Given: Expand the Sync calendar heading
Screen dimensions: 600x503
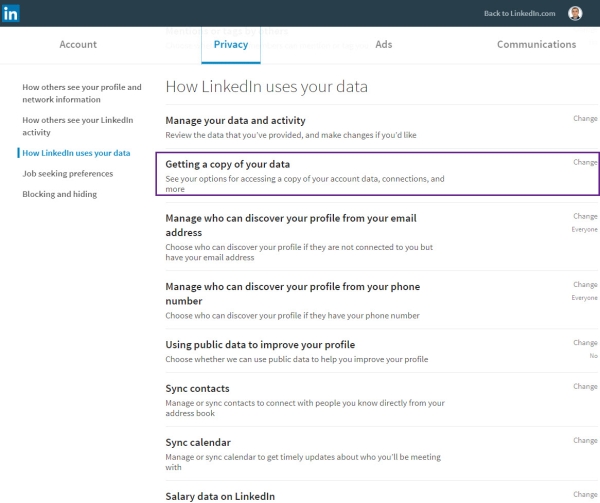Looking at the screenshot, I should coord(198,443).
